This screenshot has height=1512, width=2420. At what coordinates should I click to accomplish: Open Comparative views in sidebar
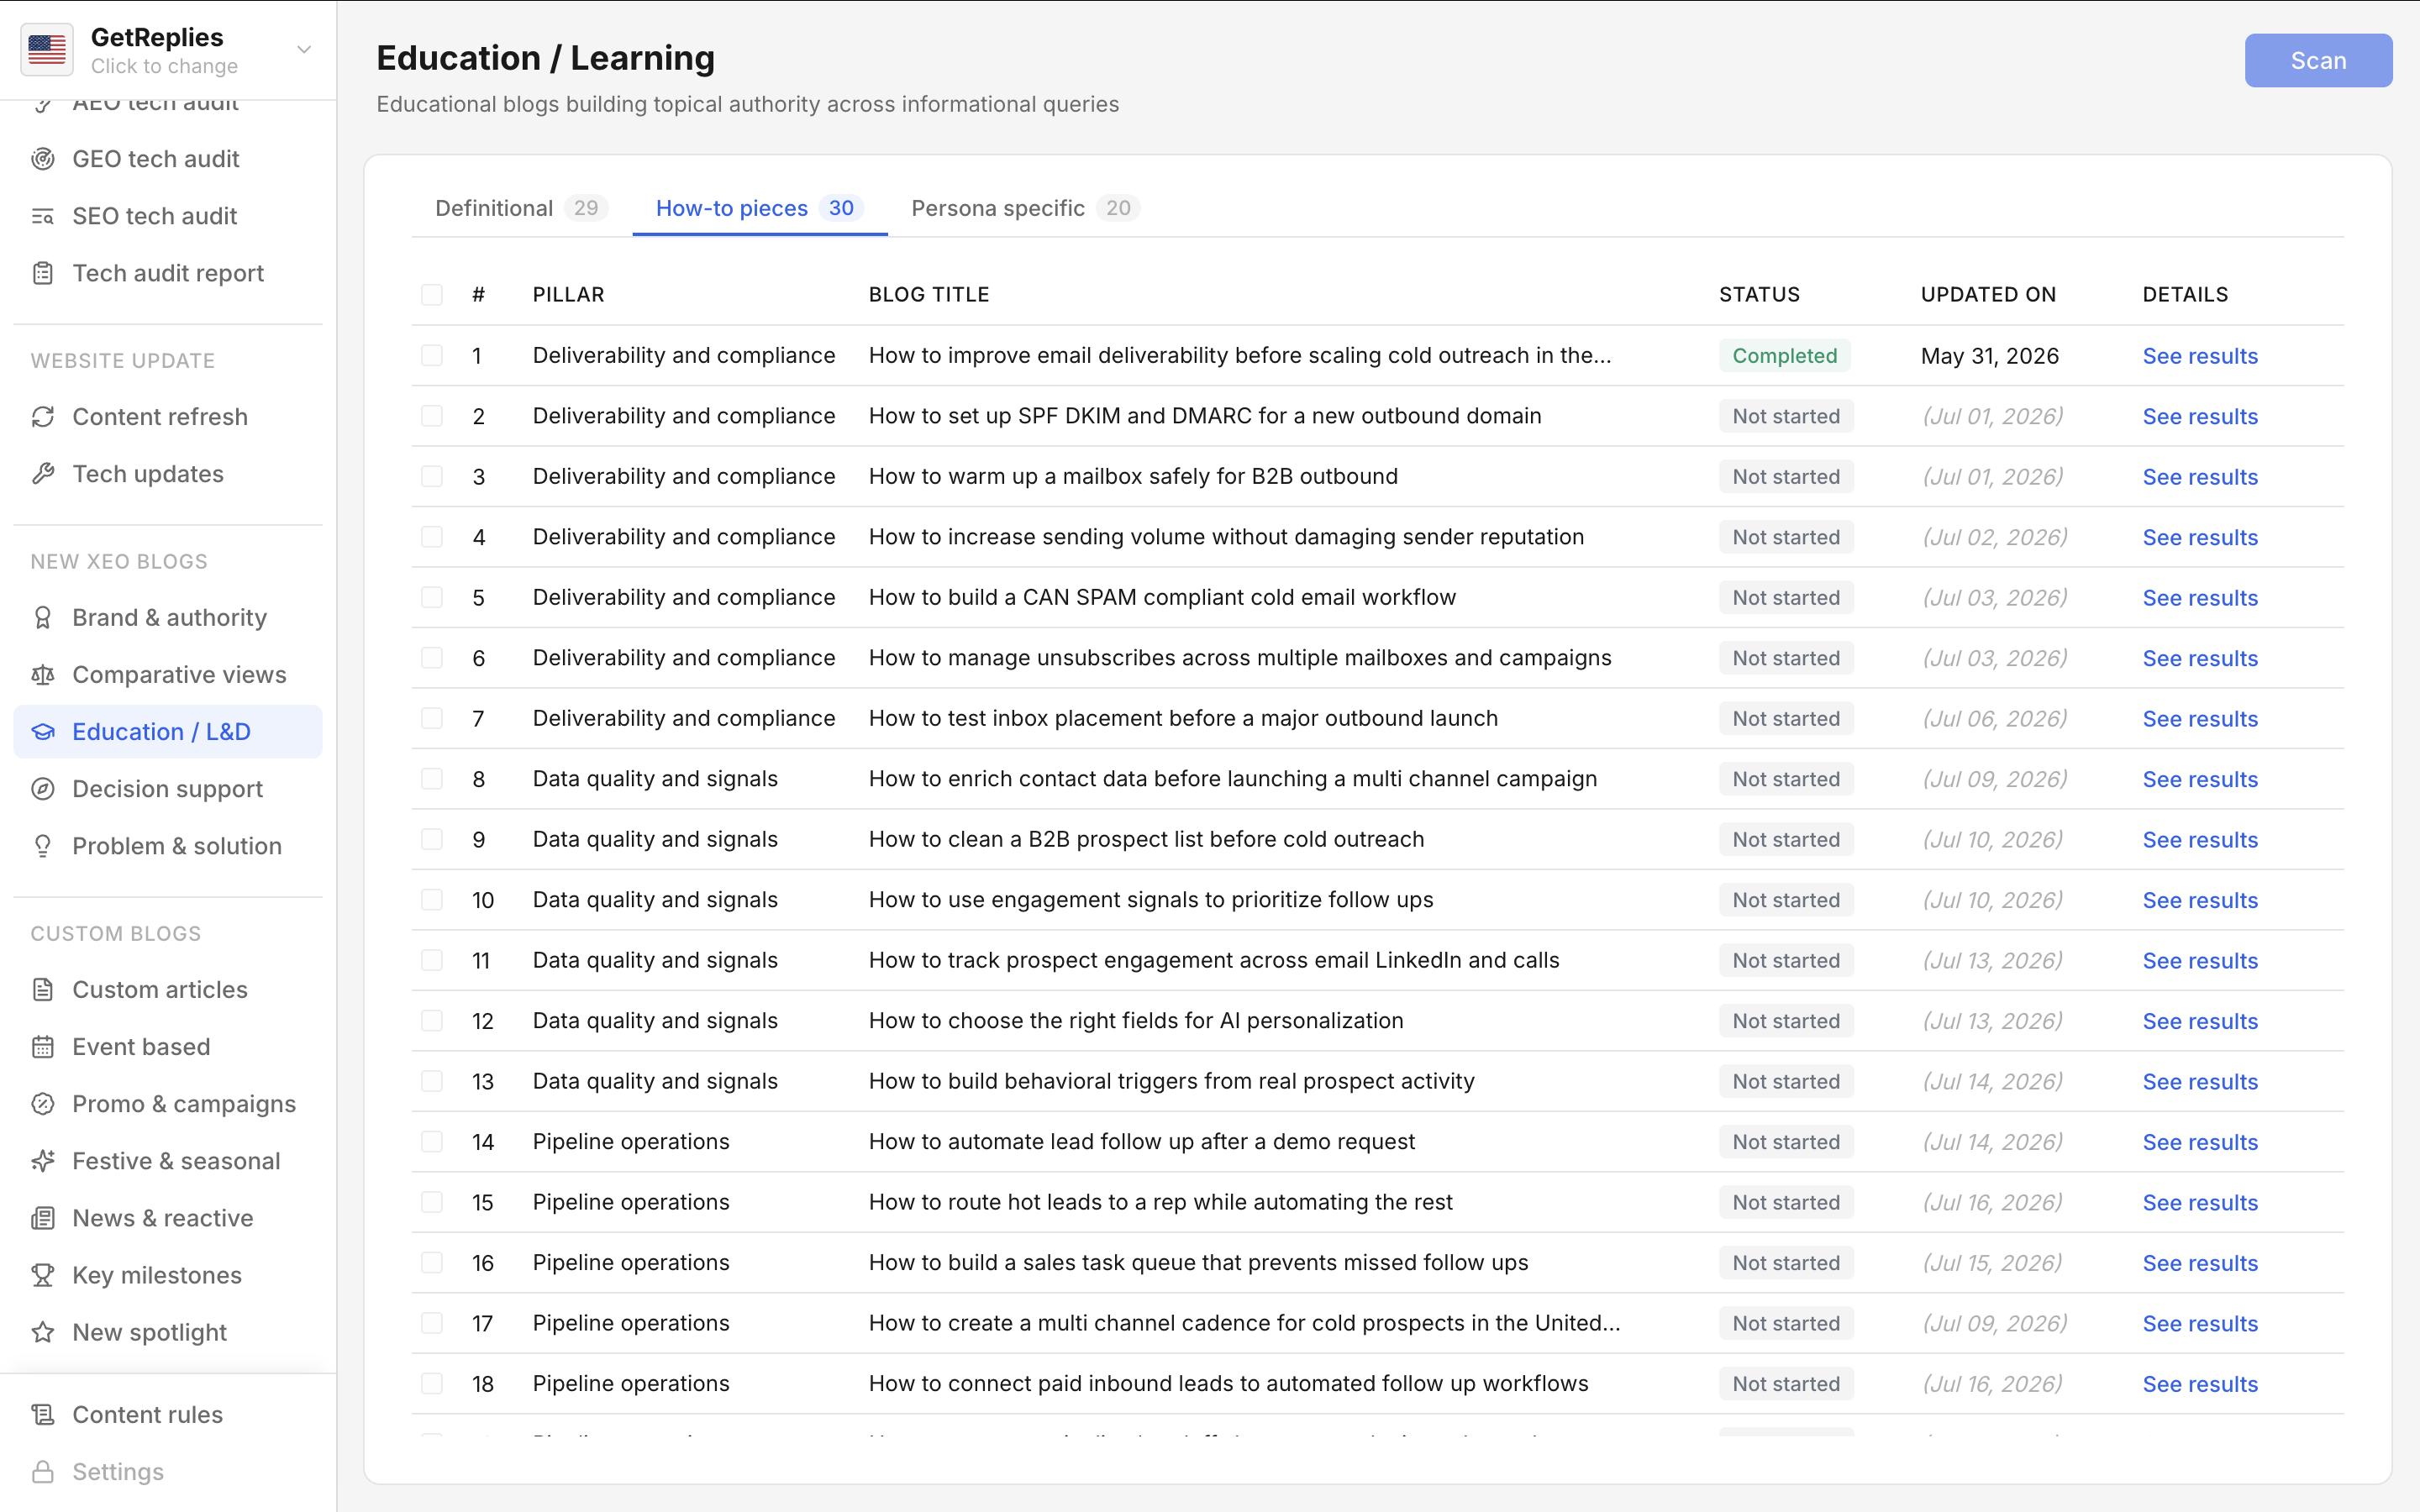pyautogui.click(x=167, y=675)
